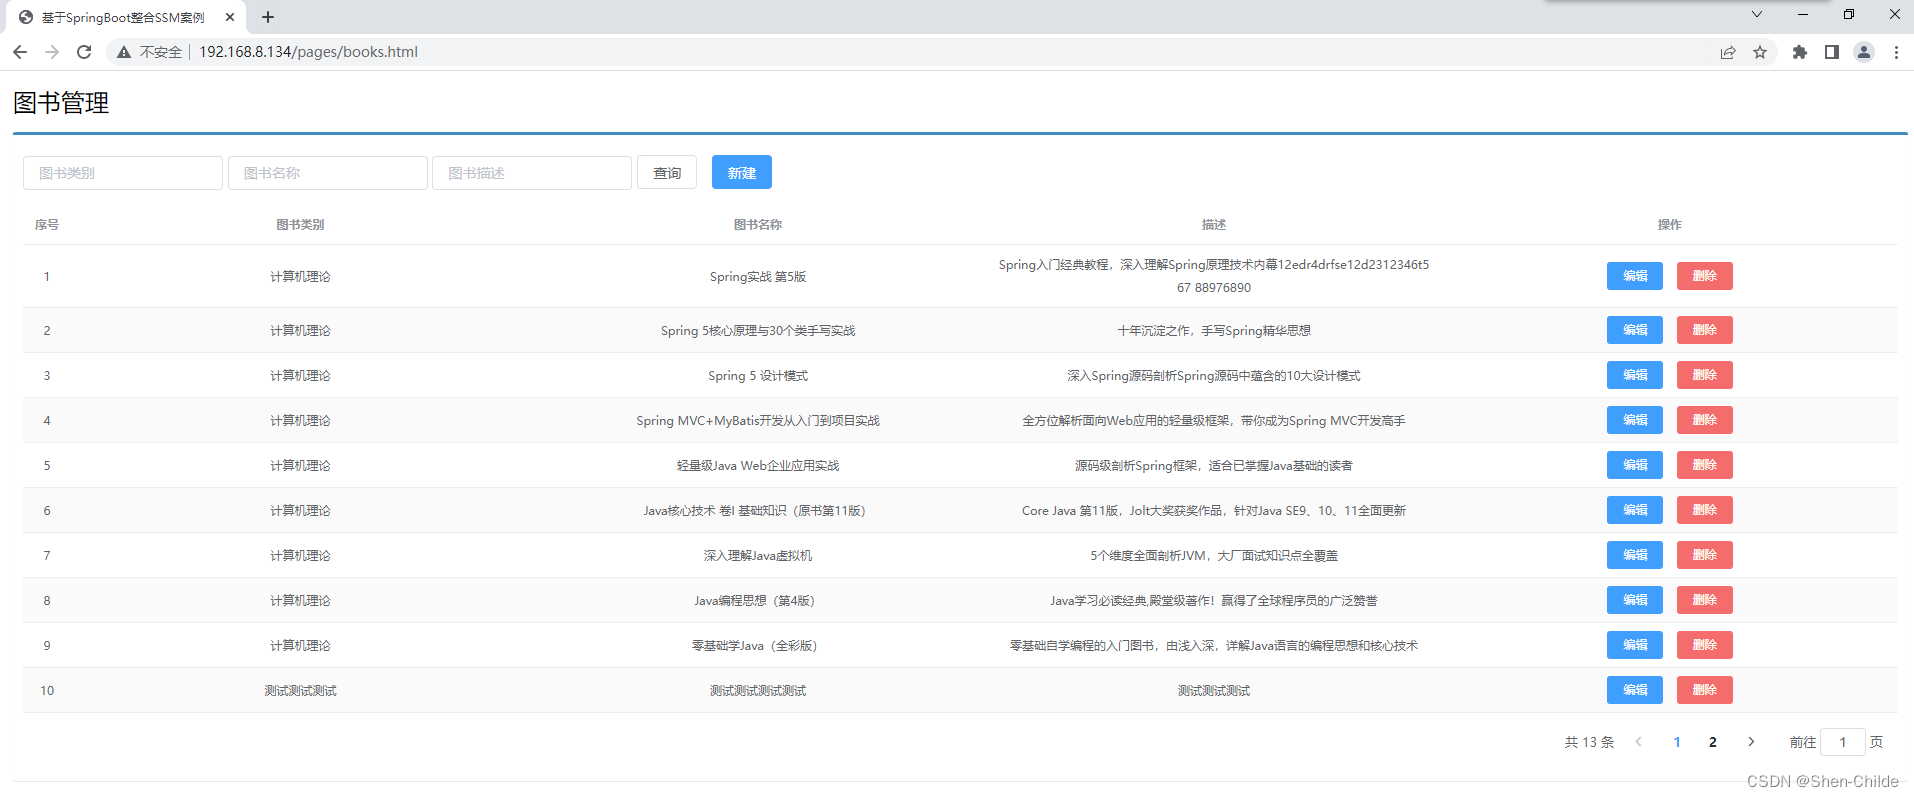1914x797 pixels.
Task: Focus the 图书类别 search field
Action: point(123,173)
